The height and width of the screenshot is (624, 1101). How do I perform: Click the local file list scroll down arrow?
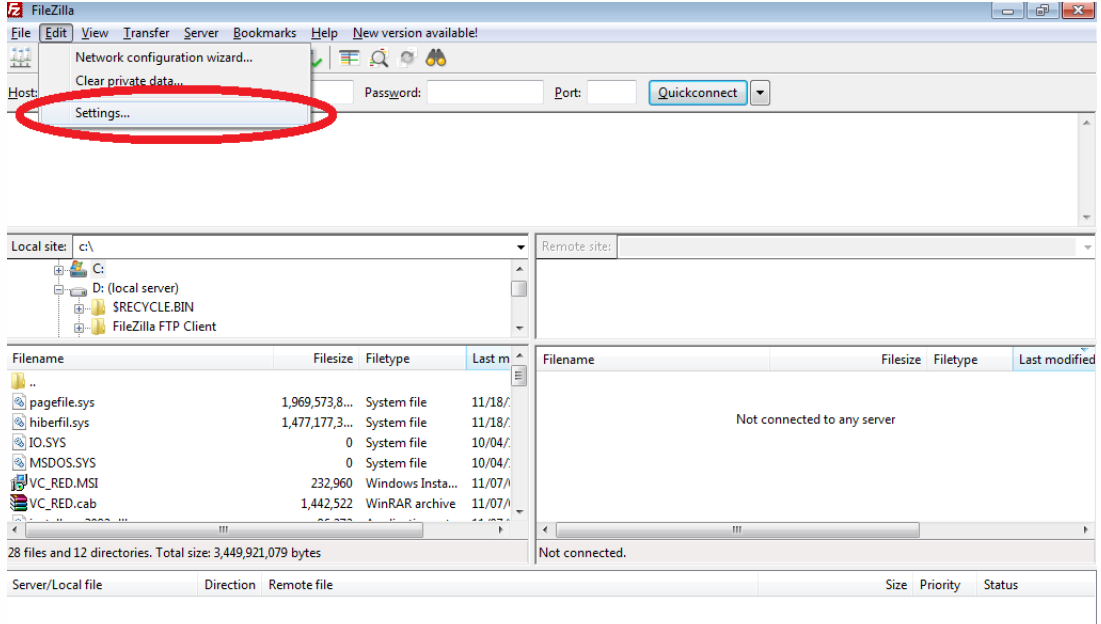coord(520,512)
